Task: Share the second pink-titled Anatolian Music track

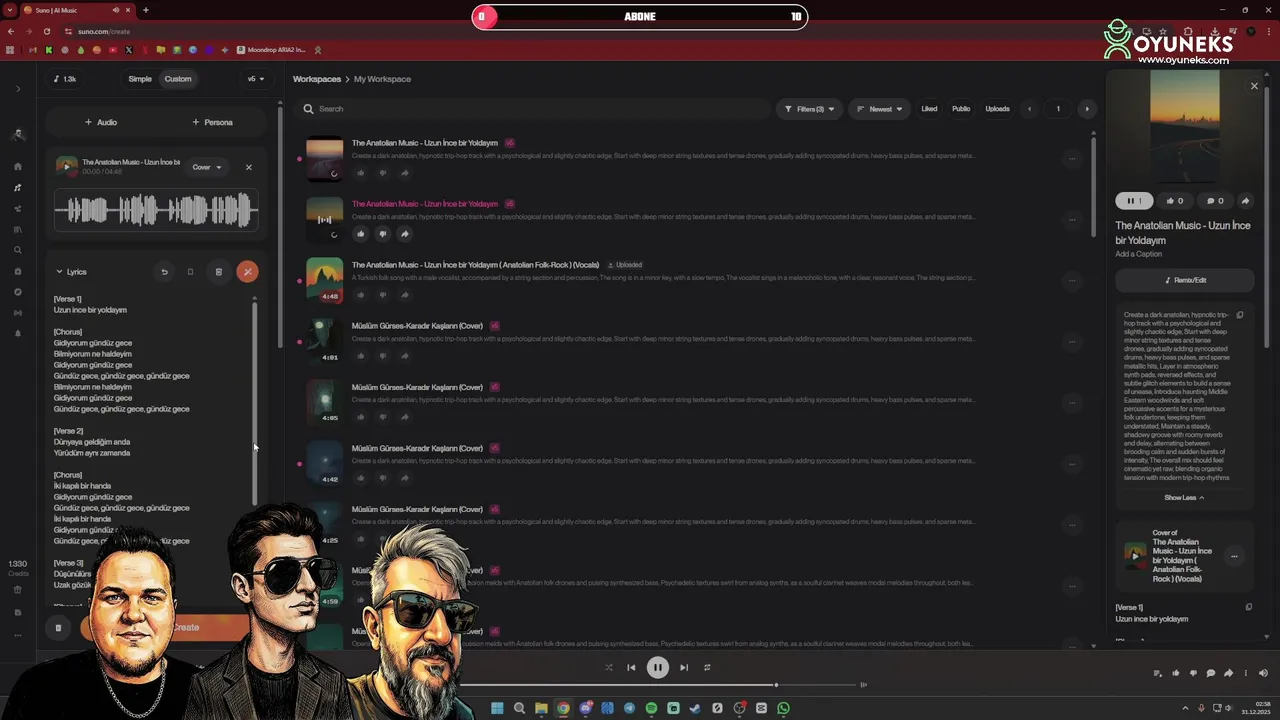Action: tap(405, 234)
